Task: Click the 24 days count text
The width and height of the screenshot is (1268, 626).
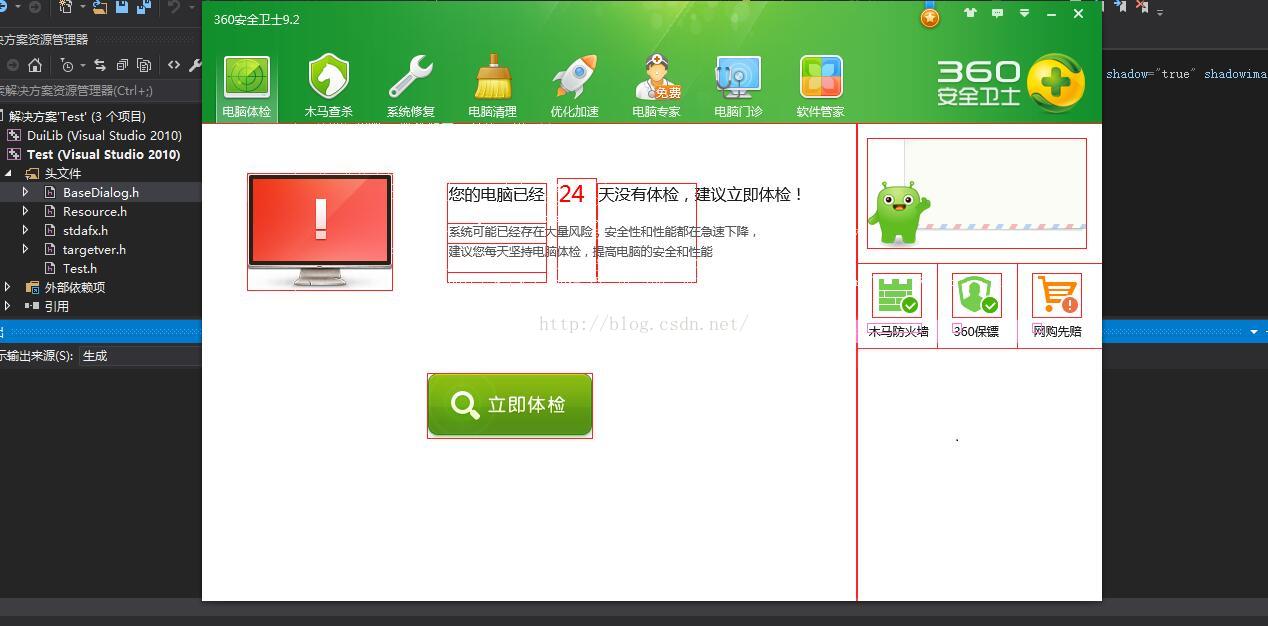Action: (572, 194)
